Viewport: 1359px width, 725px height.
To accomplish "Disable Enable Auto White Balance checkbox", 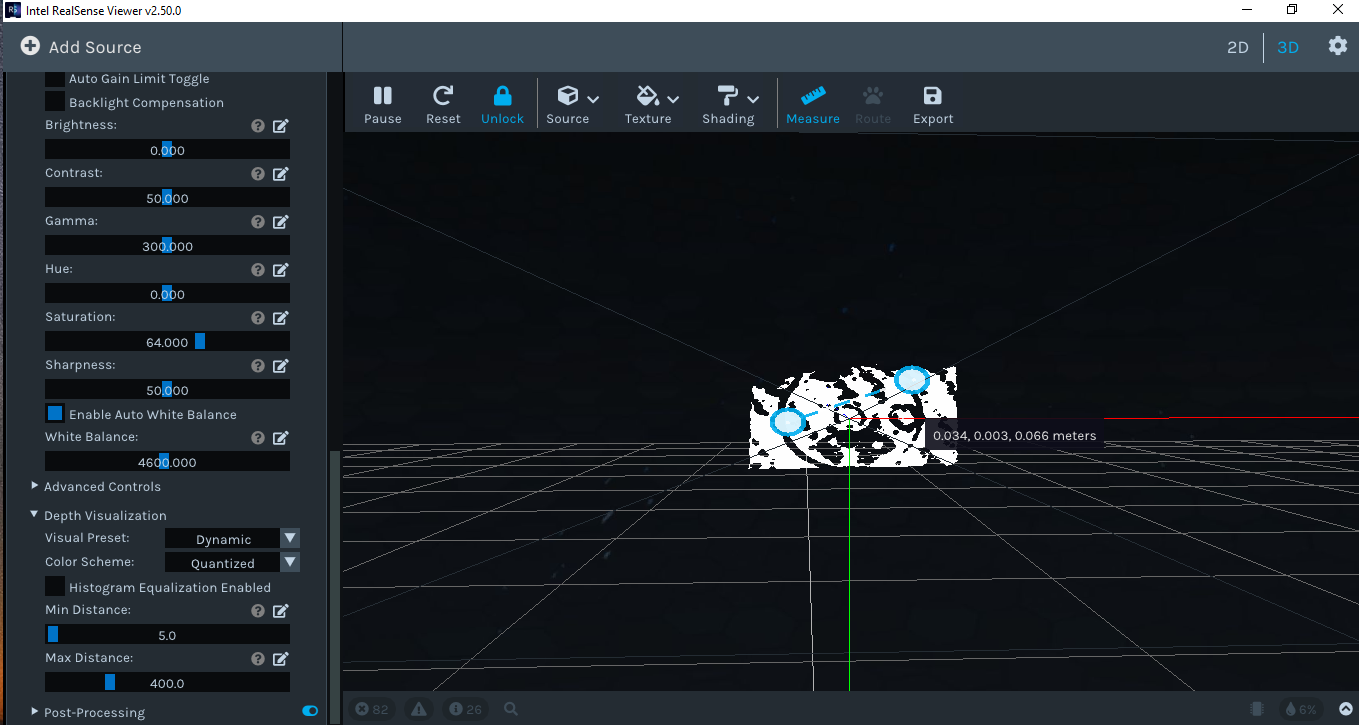I will [55, 413].
